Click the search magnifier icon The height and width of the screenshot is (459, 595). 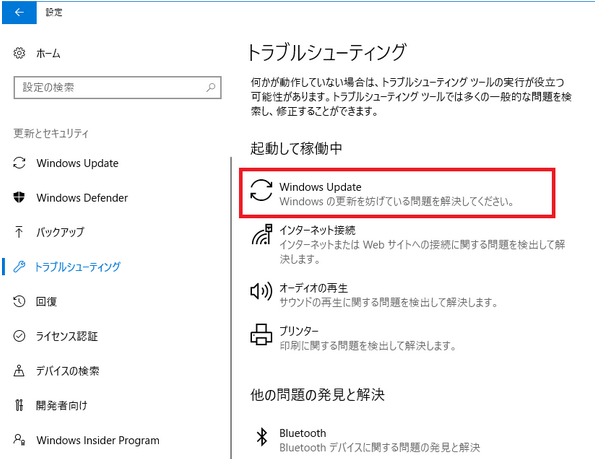point(211,88)
